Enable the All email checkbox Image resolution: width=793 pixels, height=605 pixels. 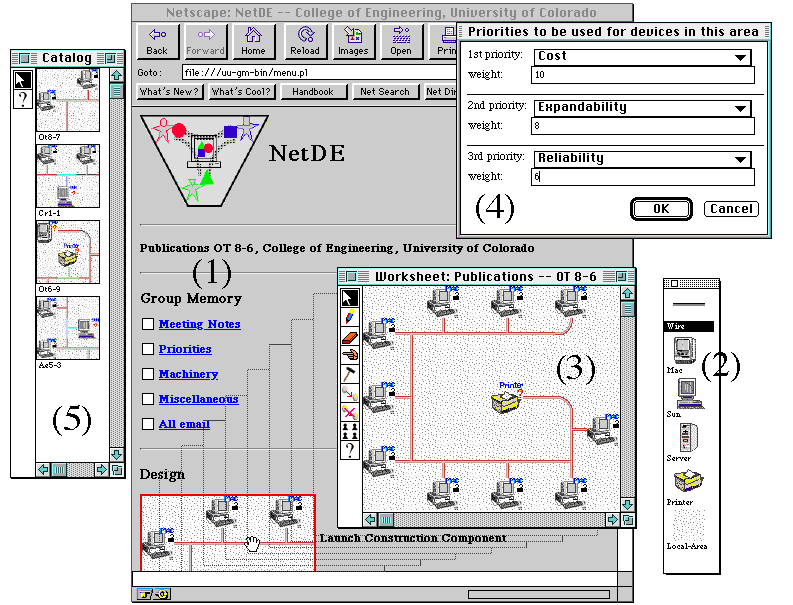click(x=148, y=424)
